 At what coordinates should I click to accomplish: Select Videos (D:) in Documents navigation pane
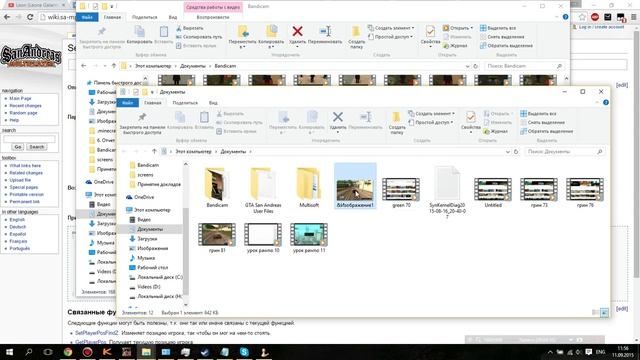tap(149, 287)
